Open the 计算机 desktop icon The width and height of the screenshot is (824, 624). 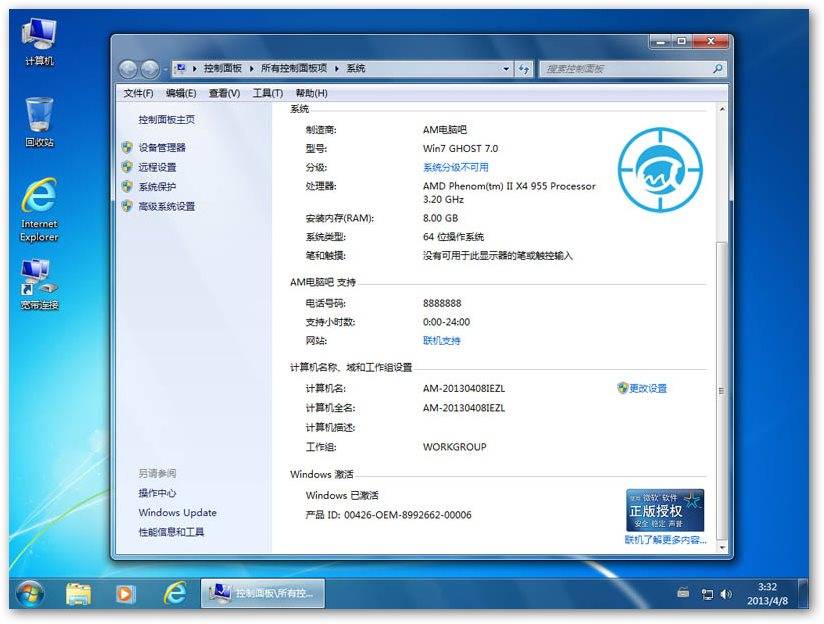coord(39,41)
